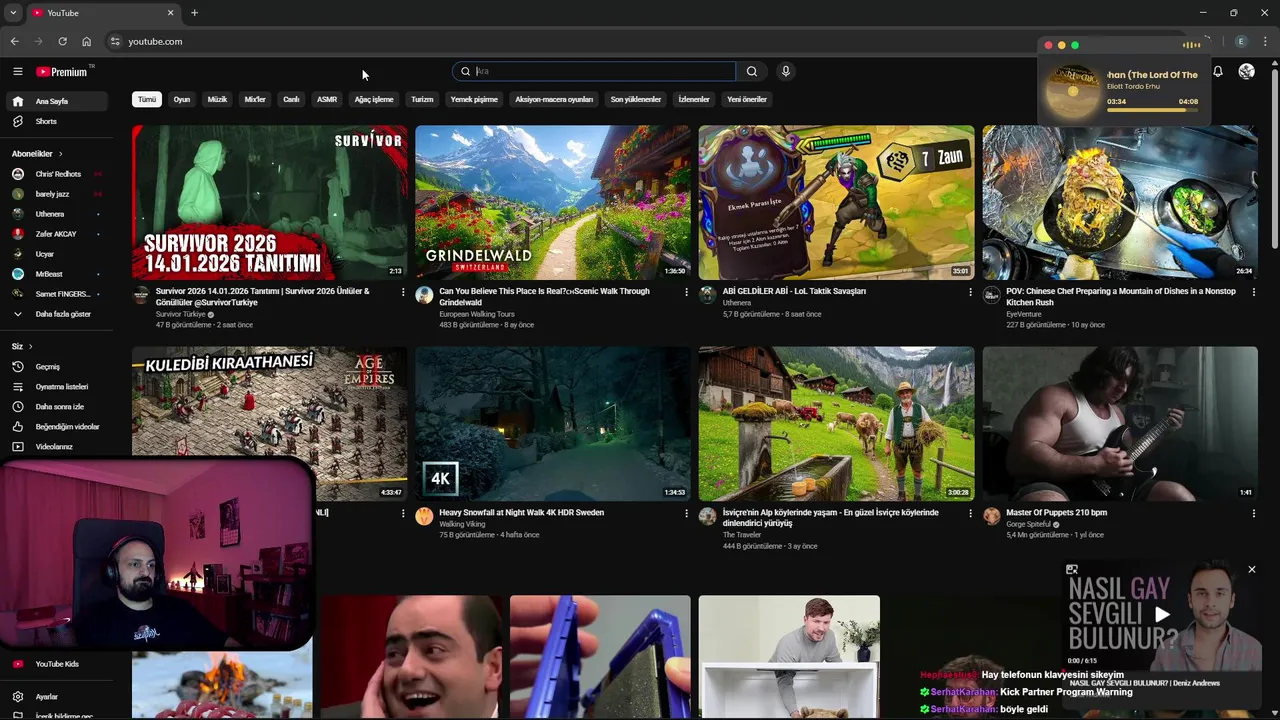Close the miniplayer video popup
1280x720 pixels.
1251,569
